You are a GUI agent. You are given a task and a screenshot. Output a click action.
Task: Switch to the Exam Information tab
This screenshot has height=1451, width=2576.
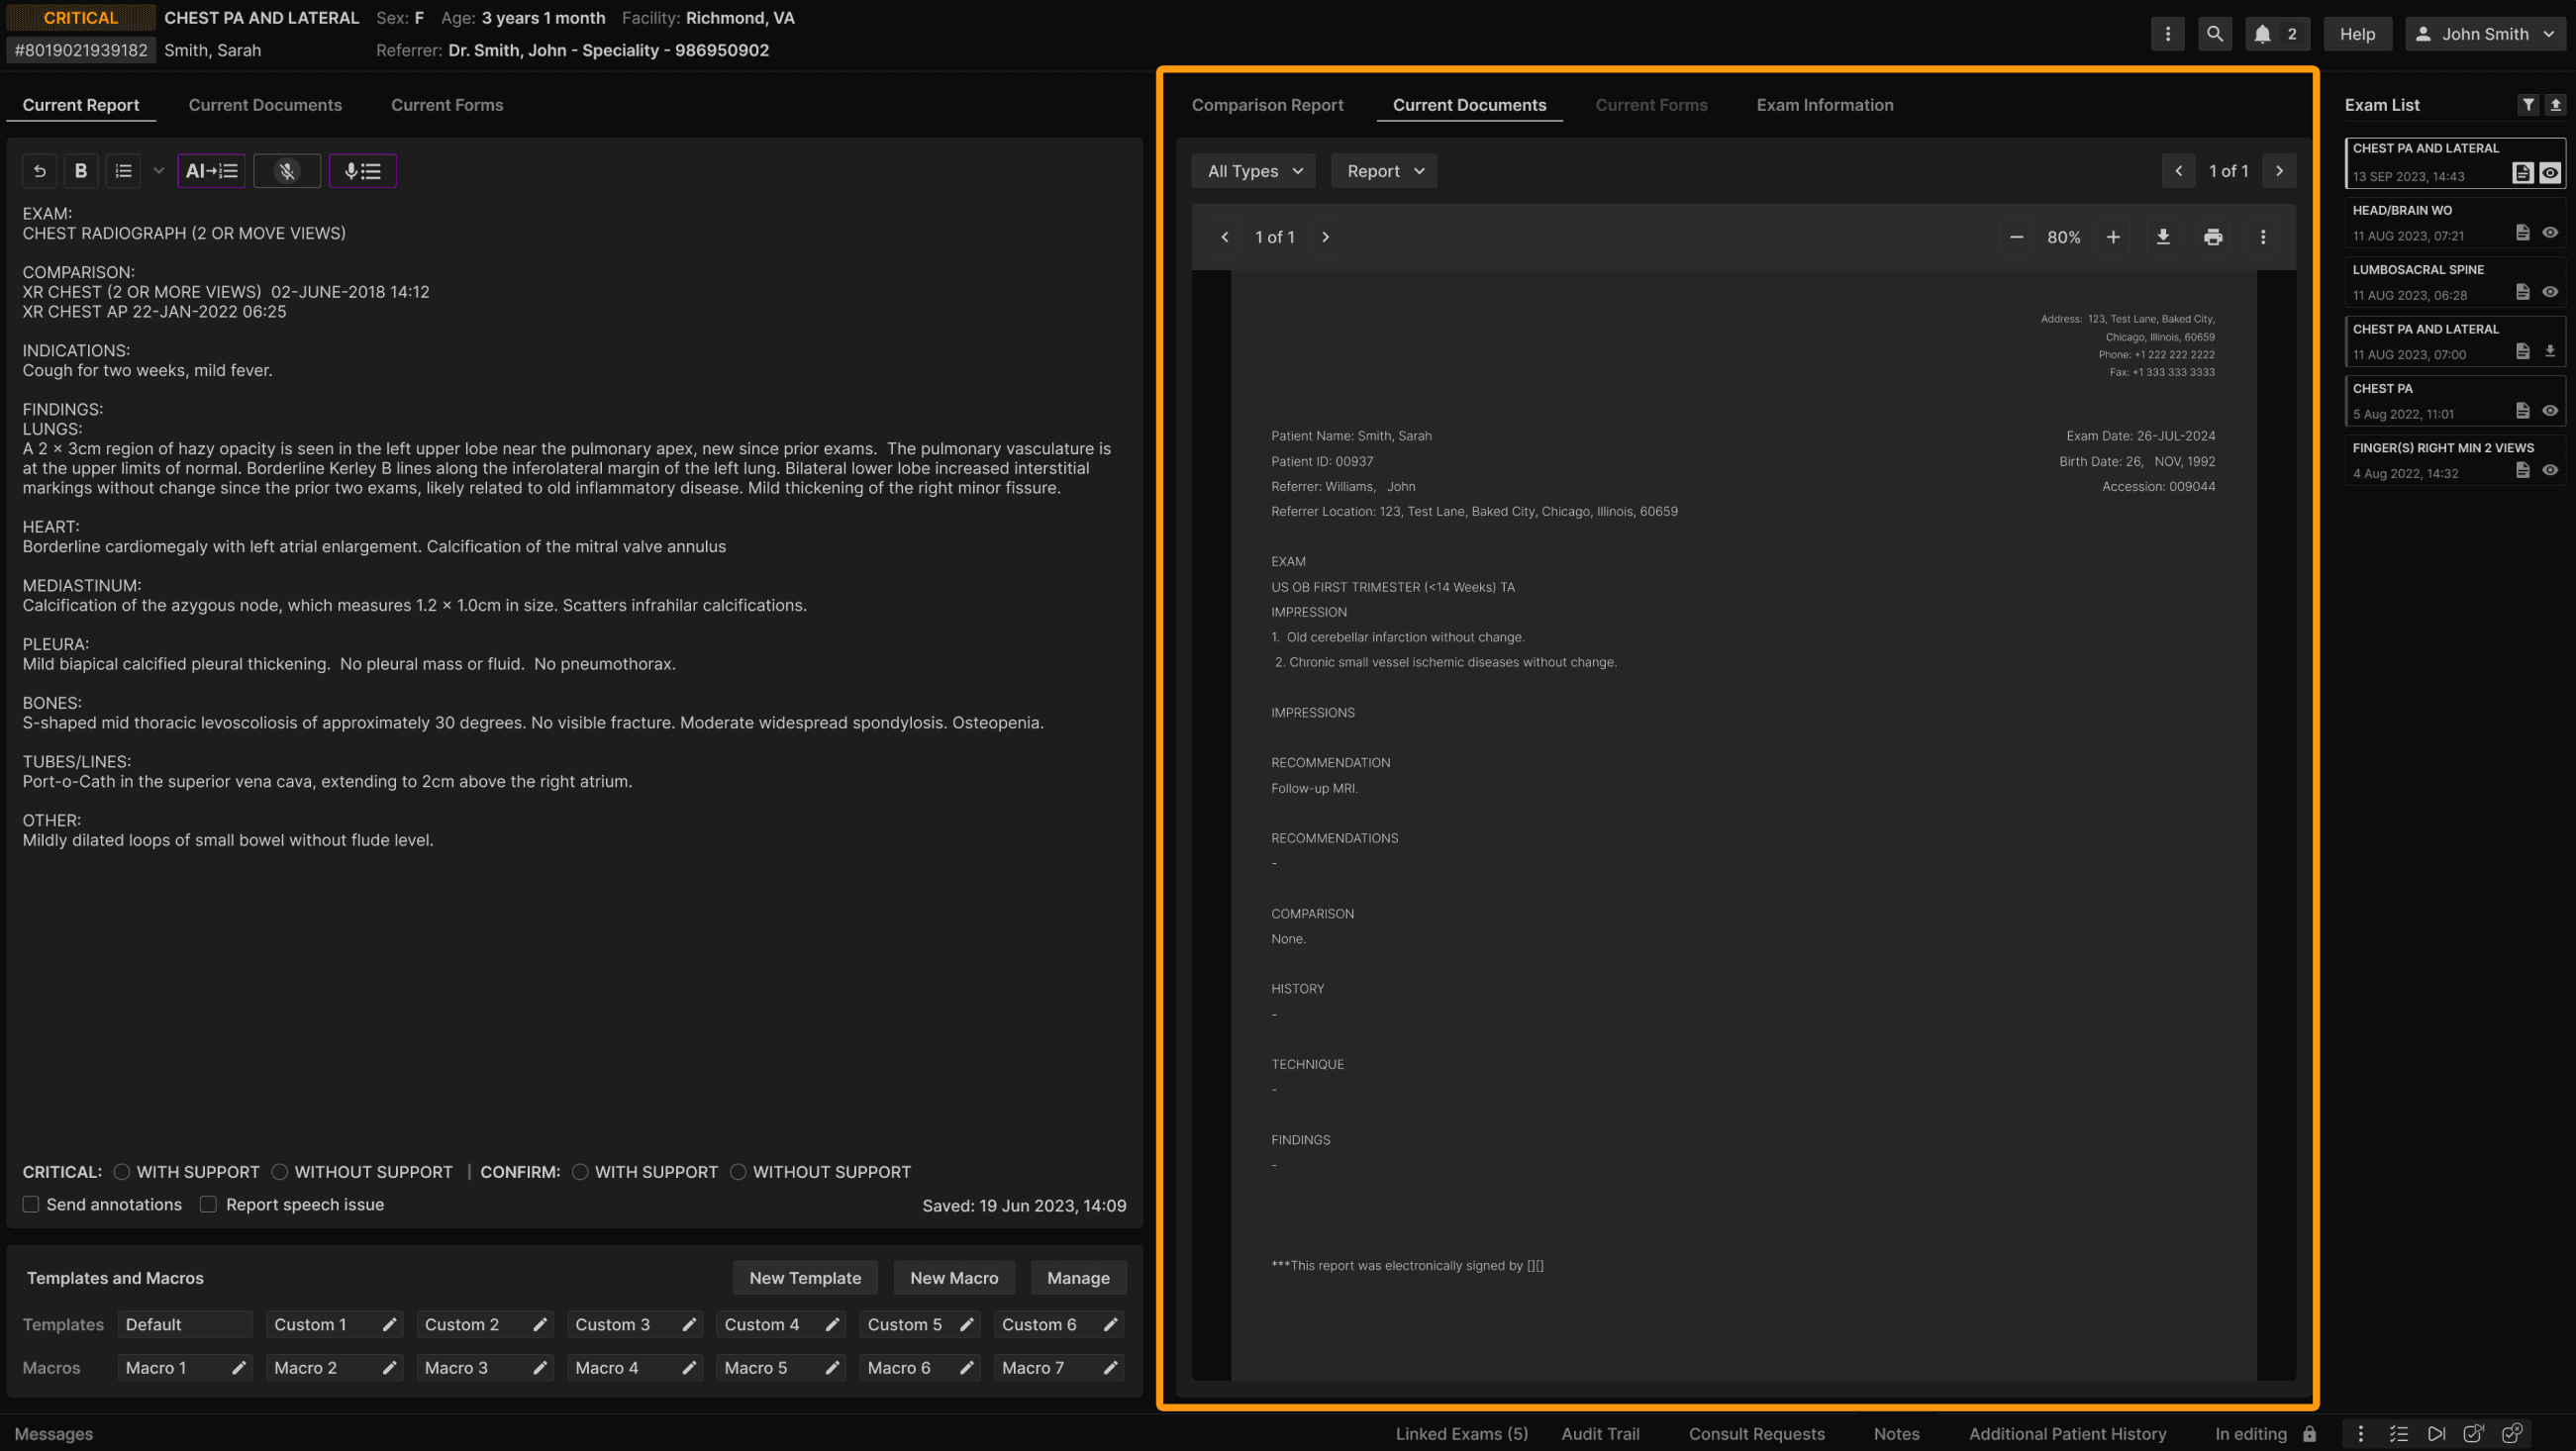point(1824,105)
